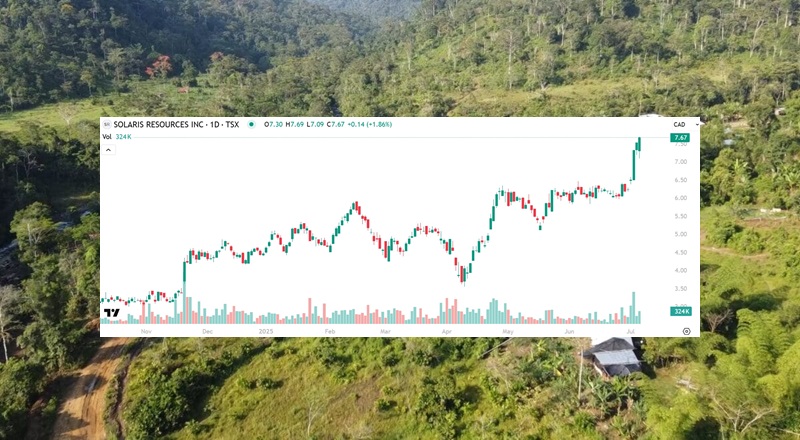The image size is (800, 440).
Task: Click the Nov label on the time axis
Action: point(146,331)
